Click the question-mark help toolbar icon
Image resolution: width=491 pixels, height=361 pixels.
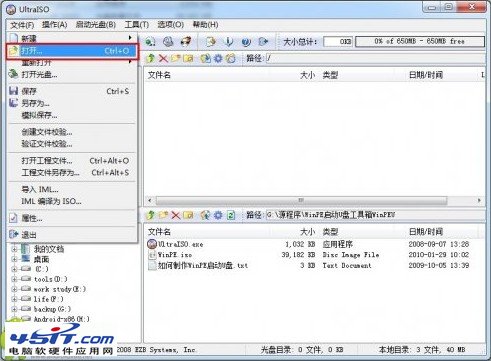coord(246,42)
